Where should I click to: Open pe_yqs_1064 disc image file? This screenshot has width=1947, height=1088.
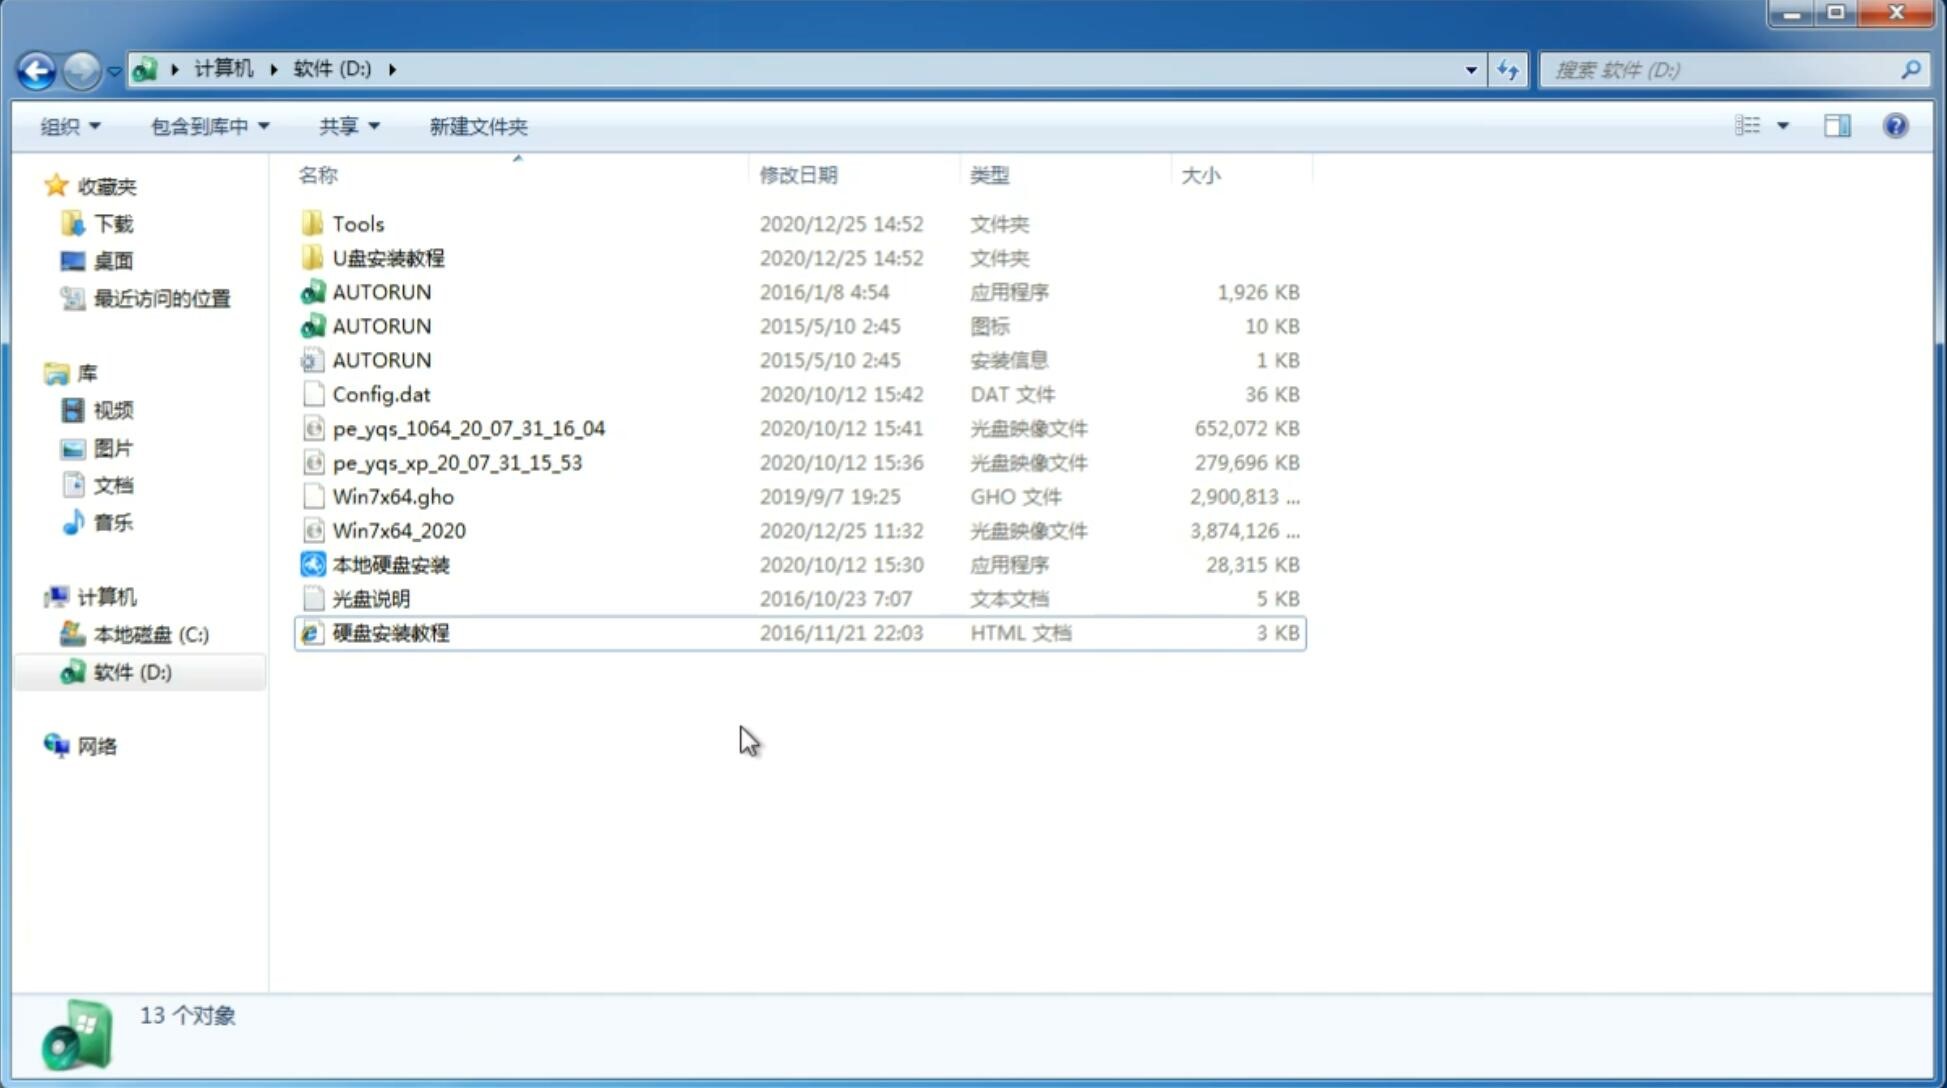coord(467,428)
